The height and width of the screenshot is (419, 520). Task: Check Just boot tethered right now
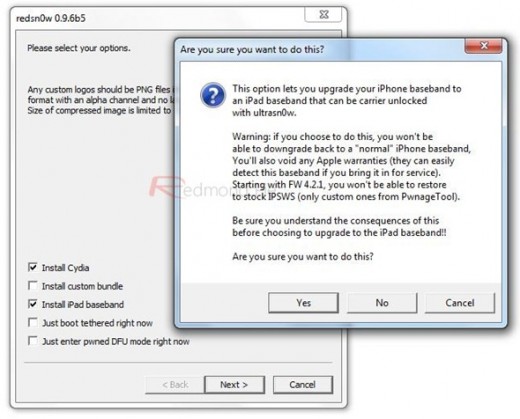tap(33, 322)
